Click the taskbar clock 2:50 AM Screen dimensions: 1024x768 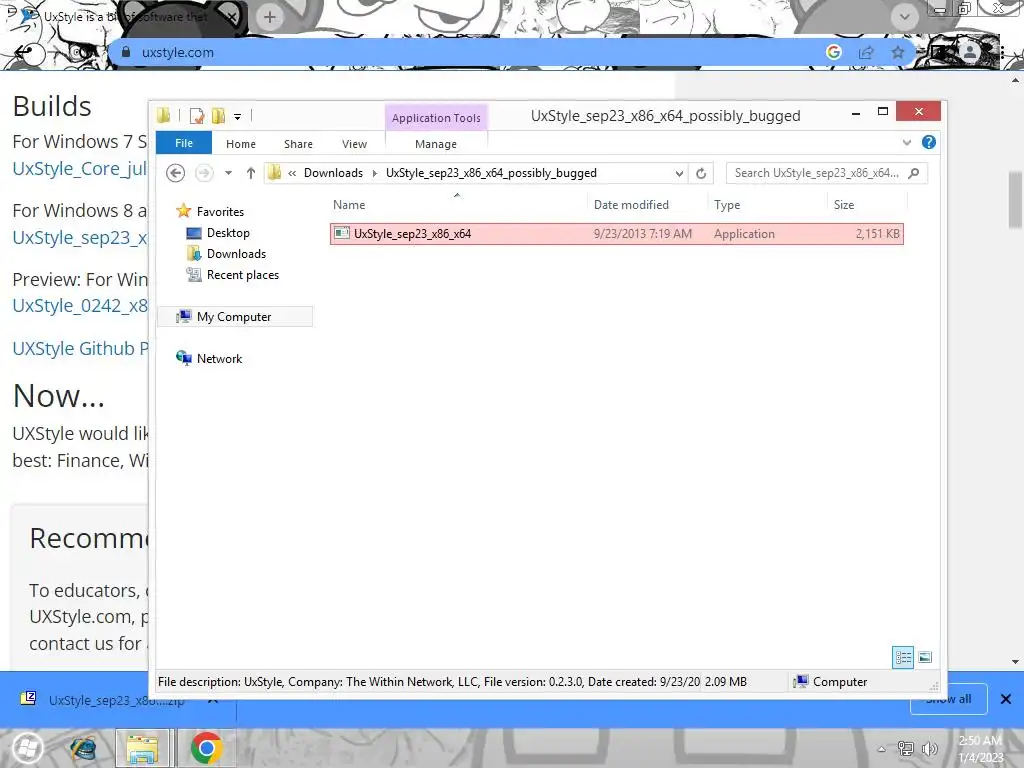pos(980,749)
